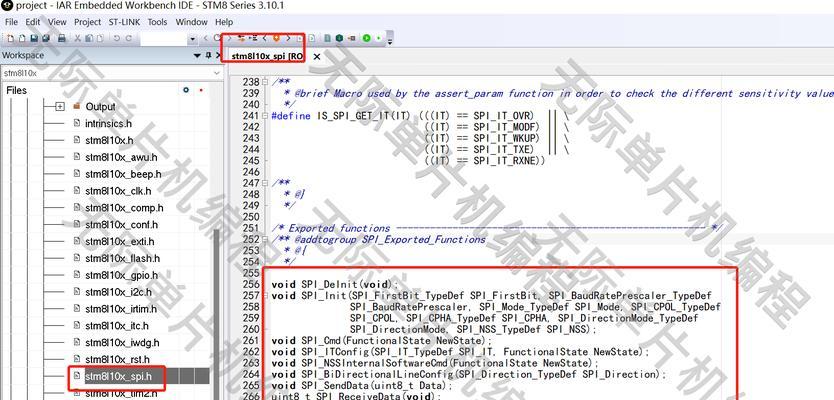Select stm8l10x_iwdg.h in the file tree
The width and height of the screenshot is (834, 400).
click(x=122, y=343)
